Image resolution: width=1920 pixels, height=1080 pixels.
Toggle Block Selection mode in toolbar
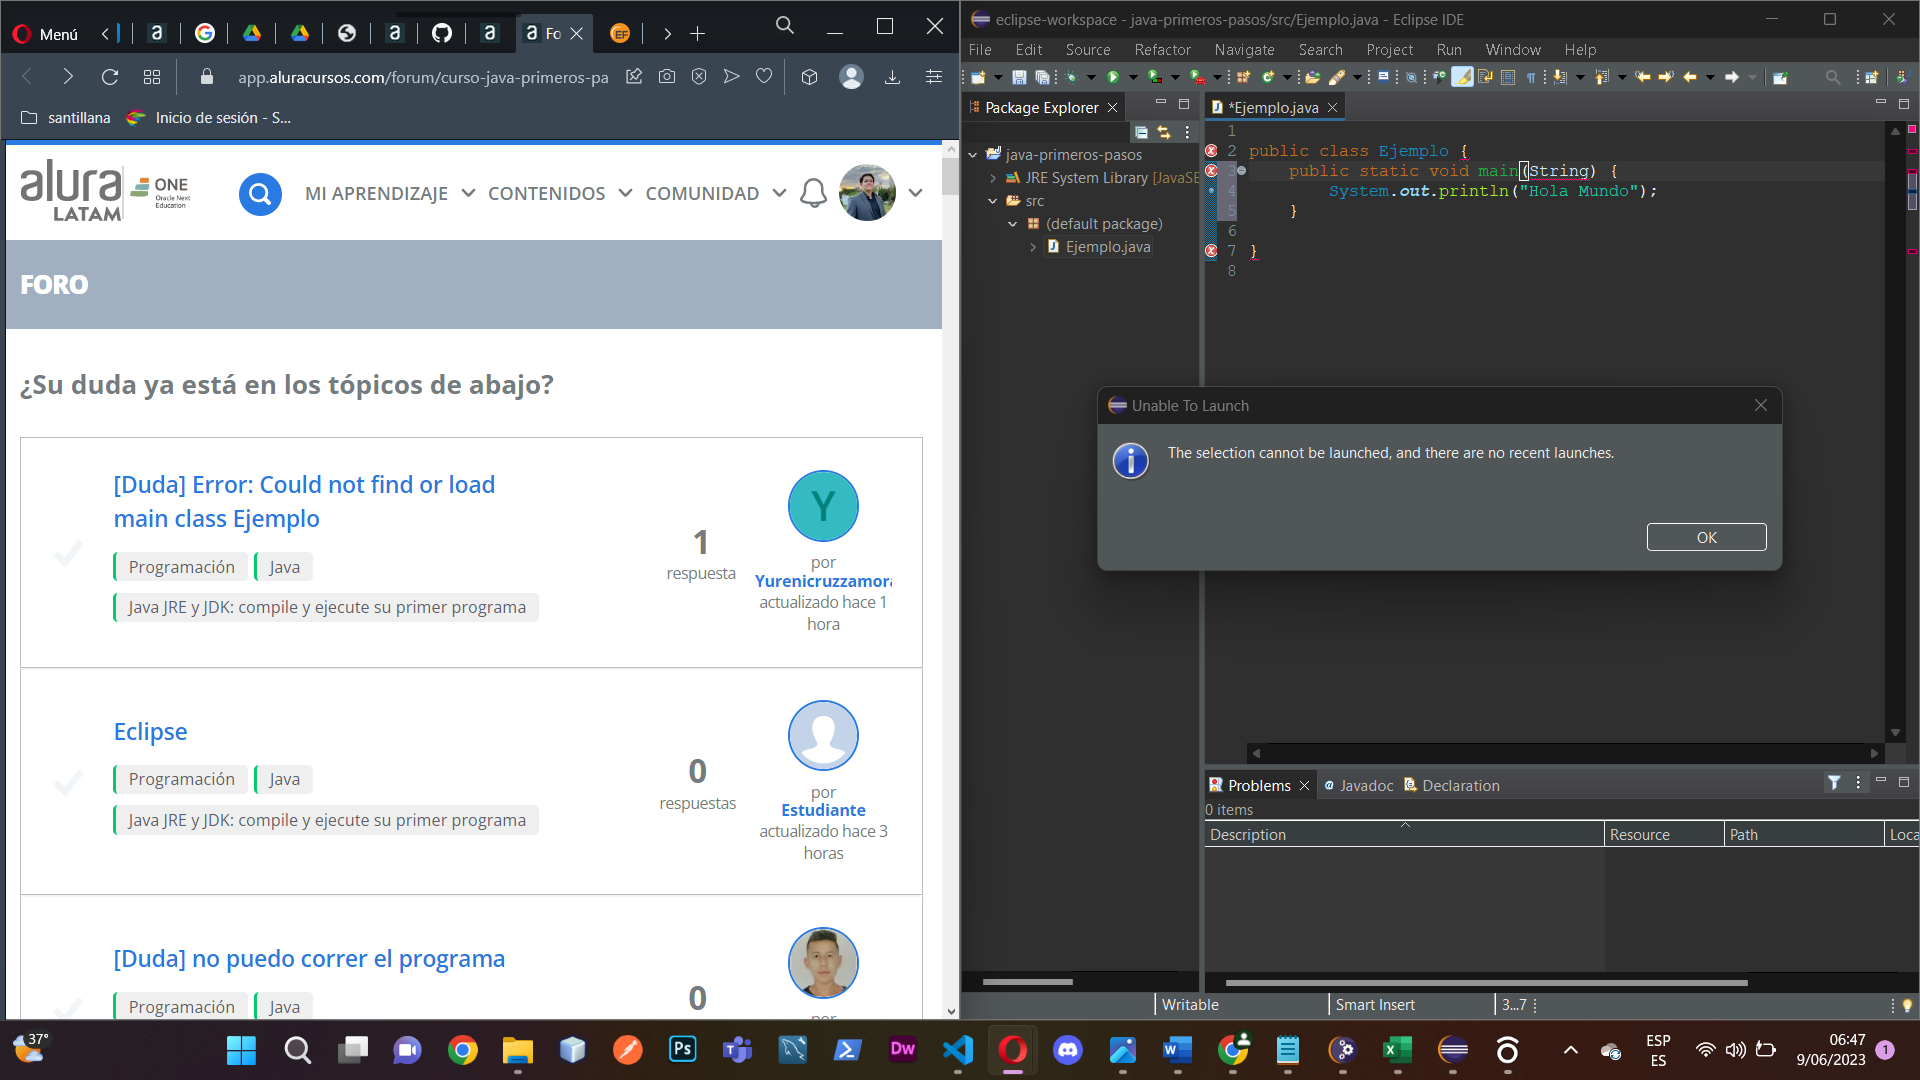pos(1508,77)
